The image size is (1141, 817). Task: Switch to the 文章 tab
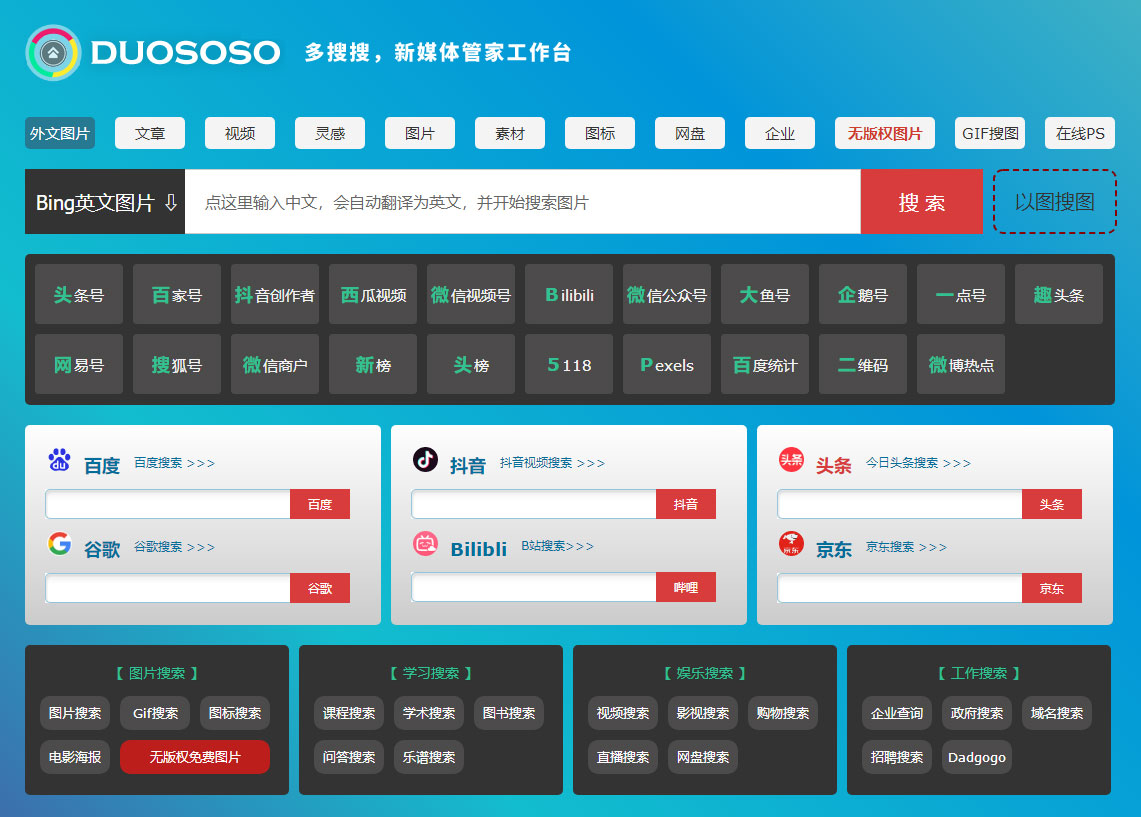[150, 133]
